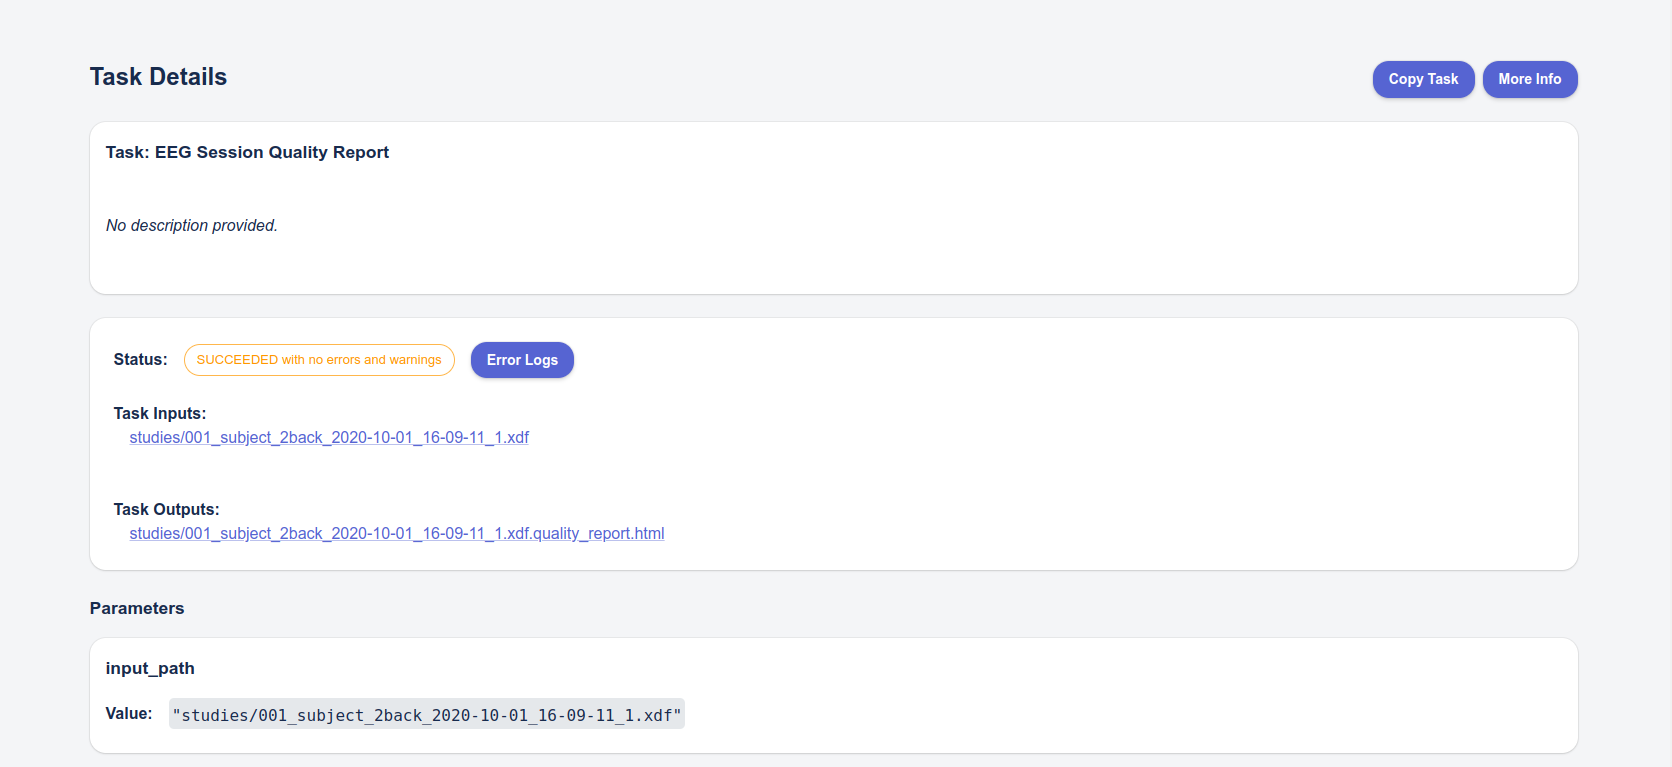Click the Value label
This screenshot has height=767, width=1672.
click(129, 713)
